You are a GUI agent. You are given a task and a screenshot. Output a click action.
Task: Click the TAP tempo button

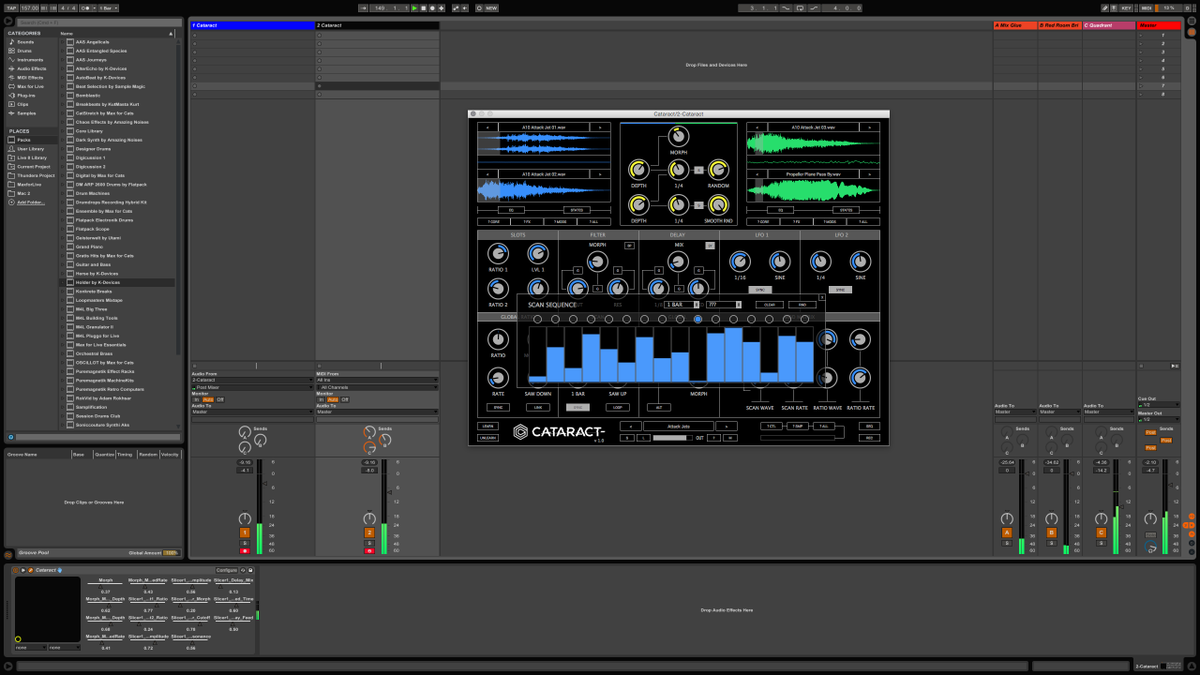pos(11,8)
